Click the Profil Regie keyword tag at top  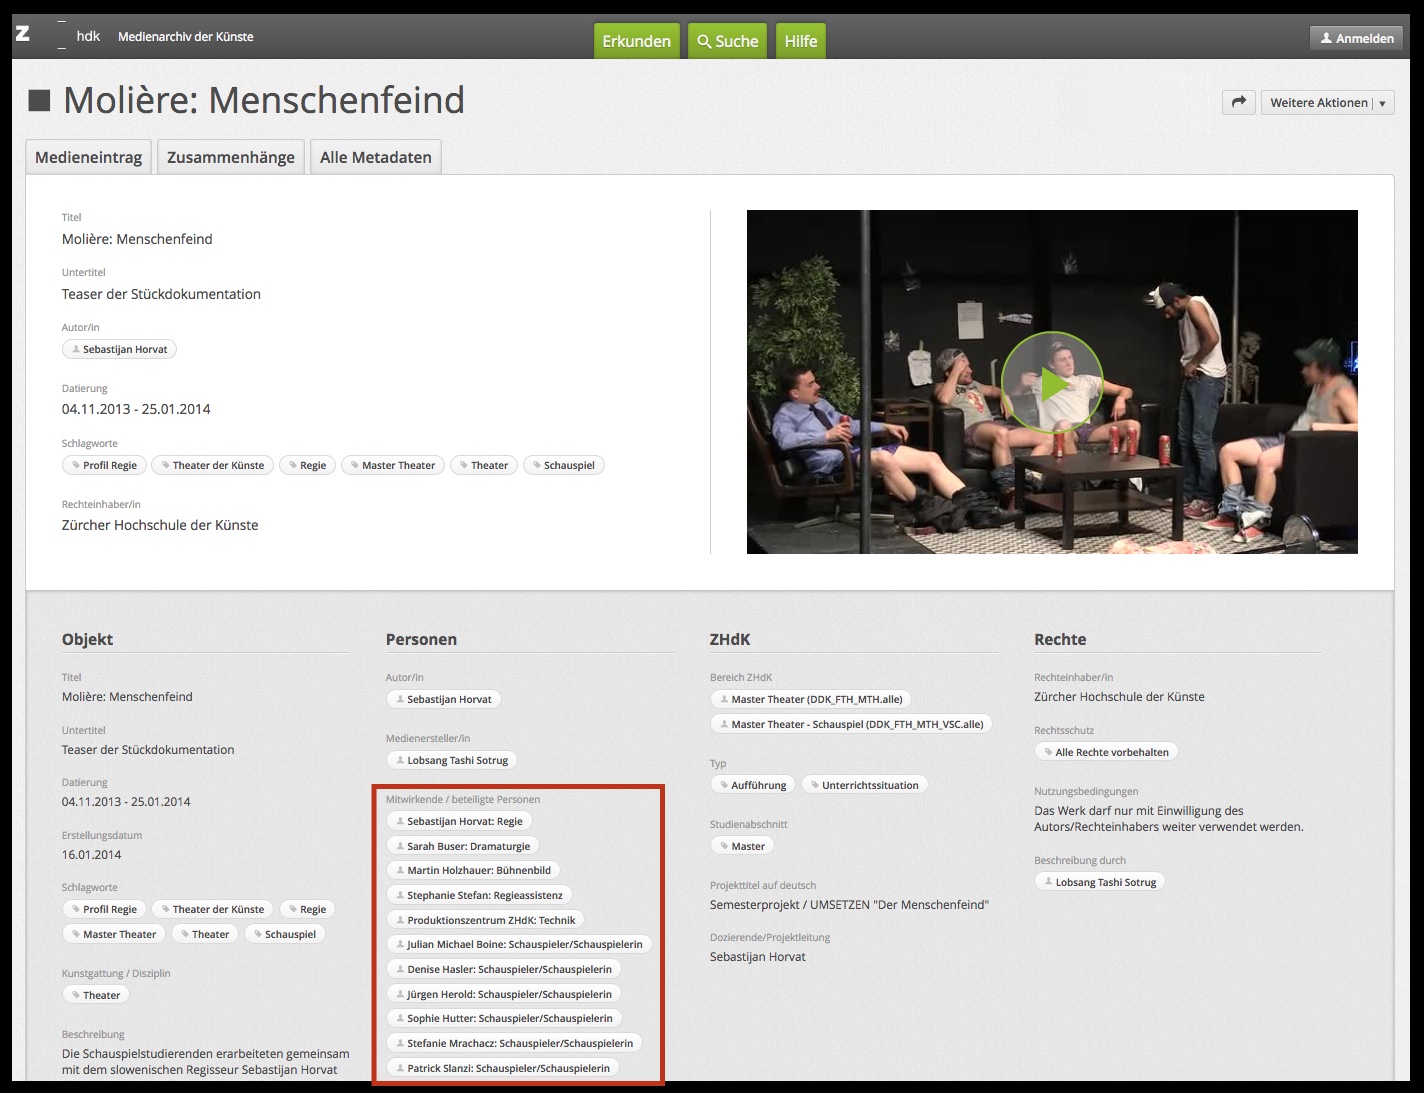click(x=105, y=465)
